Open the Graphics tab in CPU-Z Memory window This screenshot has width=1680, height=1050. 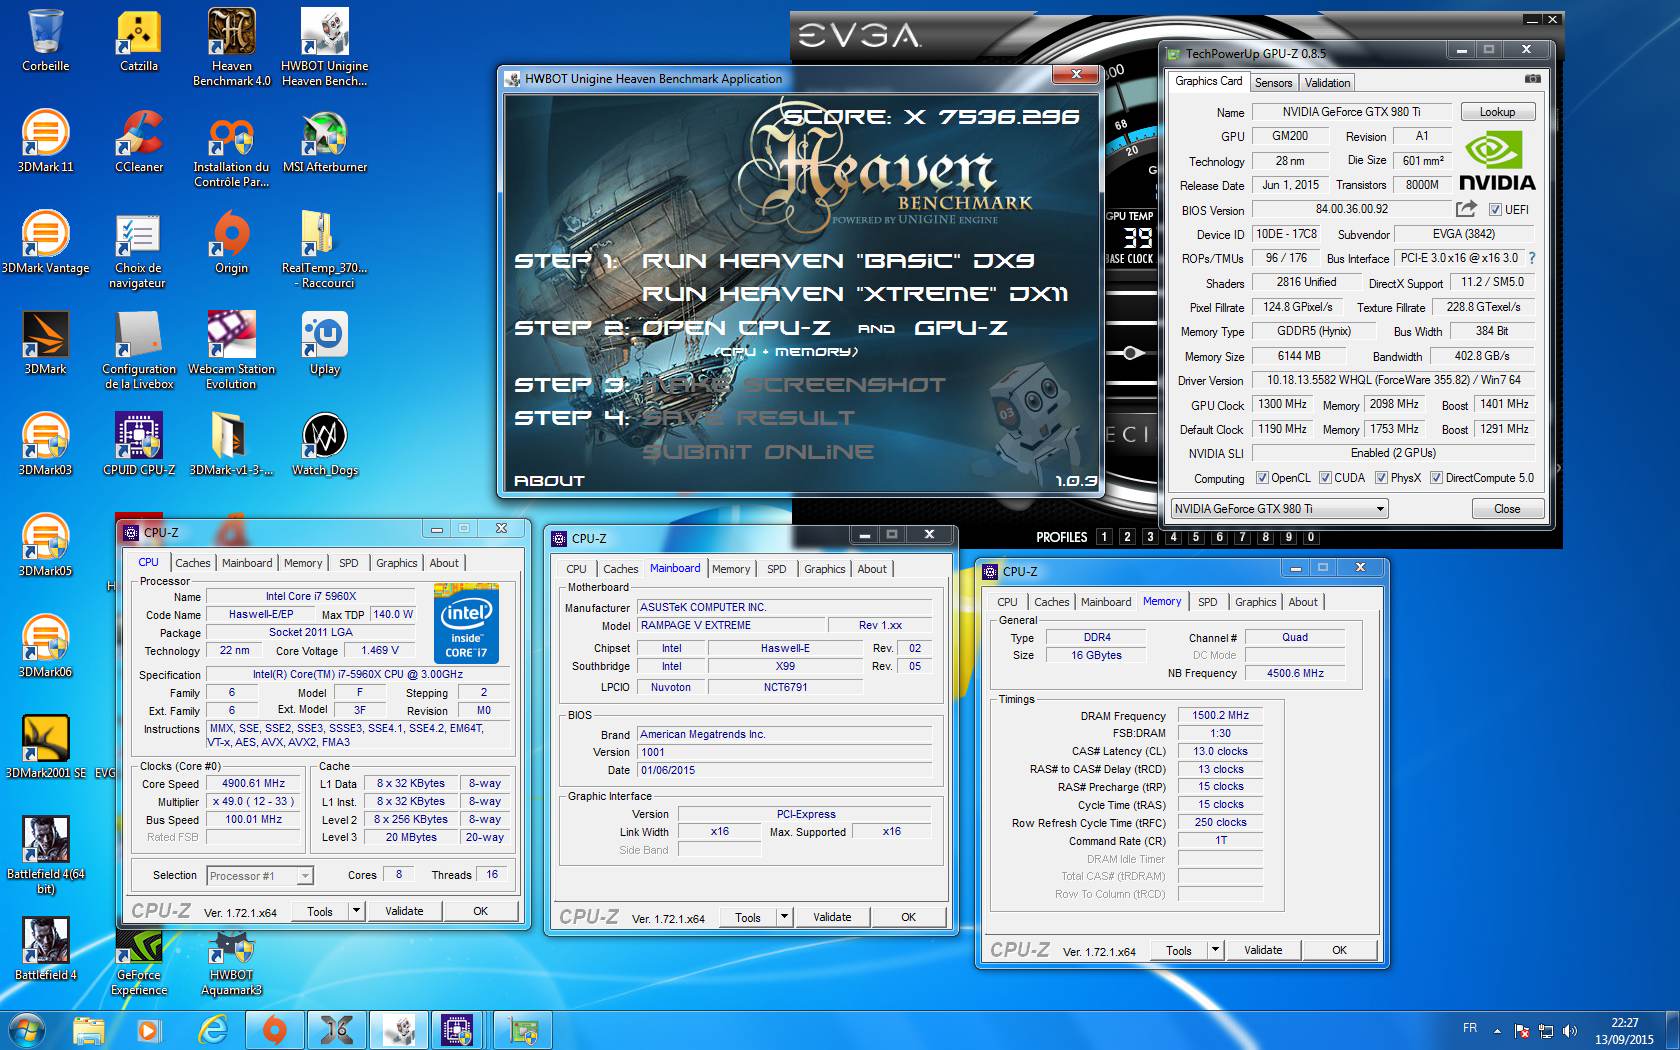(x=1255, y=602)
